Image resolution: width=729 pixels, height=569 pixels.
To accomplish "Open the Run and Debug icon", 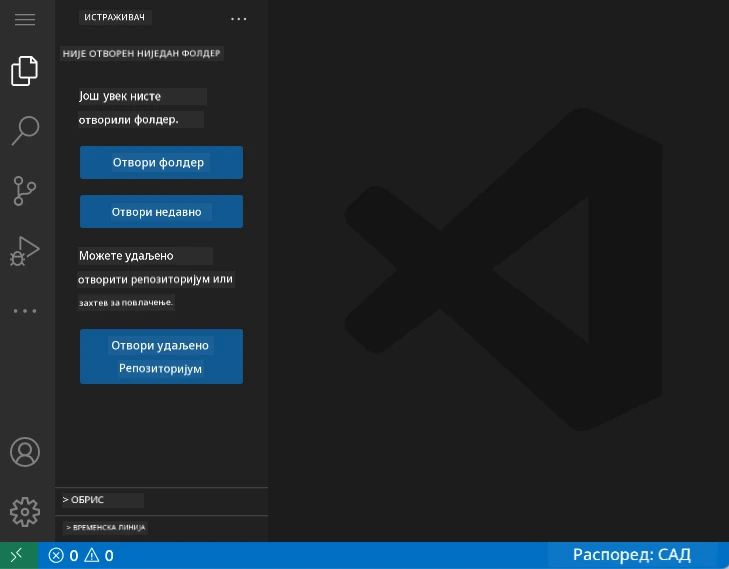I will tap(25, 251).
